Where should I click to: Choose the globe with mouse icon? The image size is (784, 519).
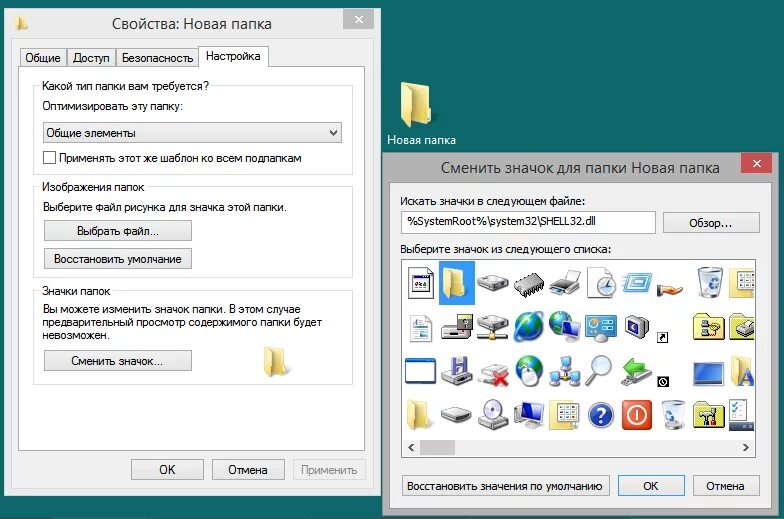click(528, 370)
